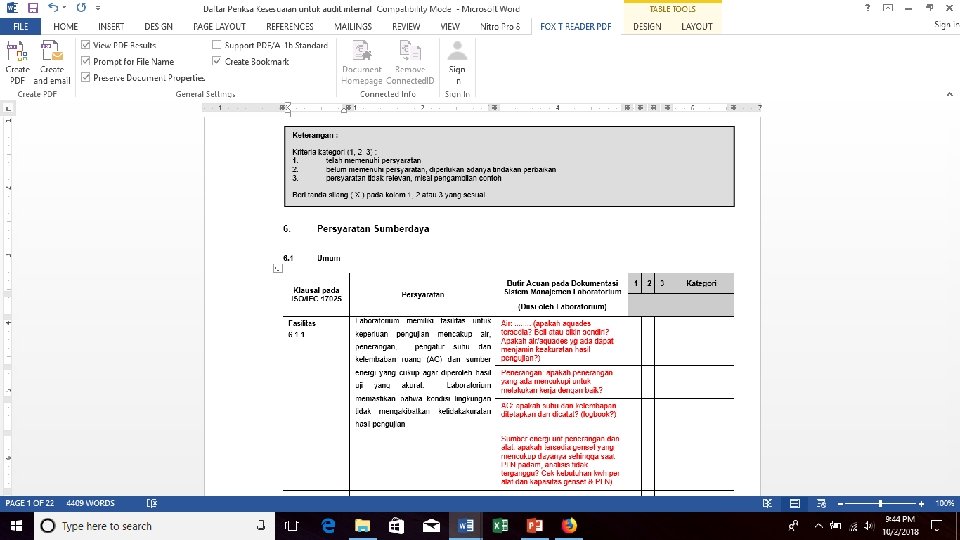
Task: Open the Document Homepage button
Action: coord(362,64)
